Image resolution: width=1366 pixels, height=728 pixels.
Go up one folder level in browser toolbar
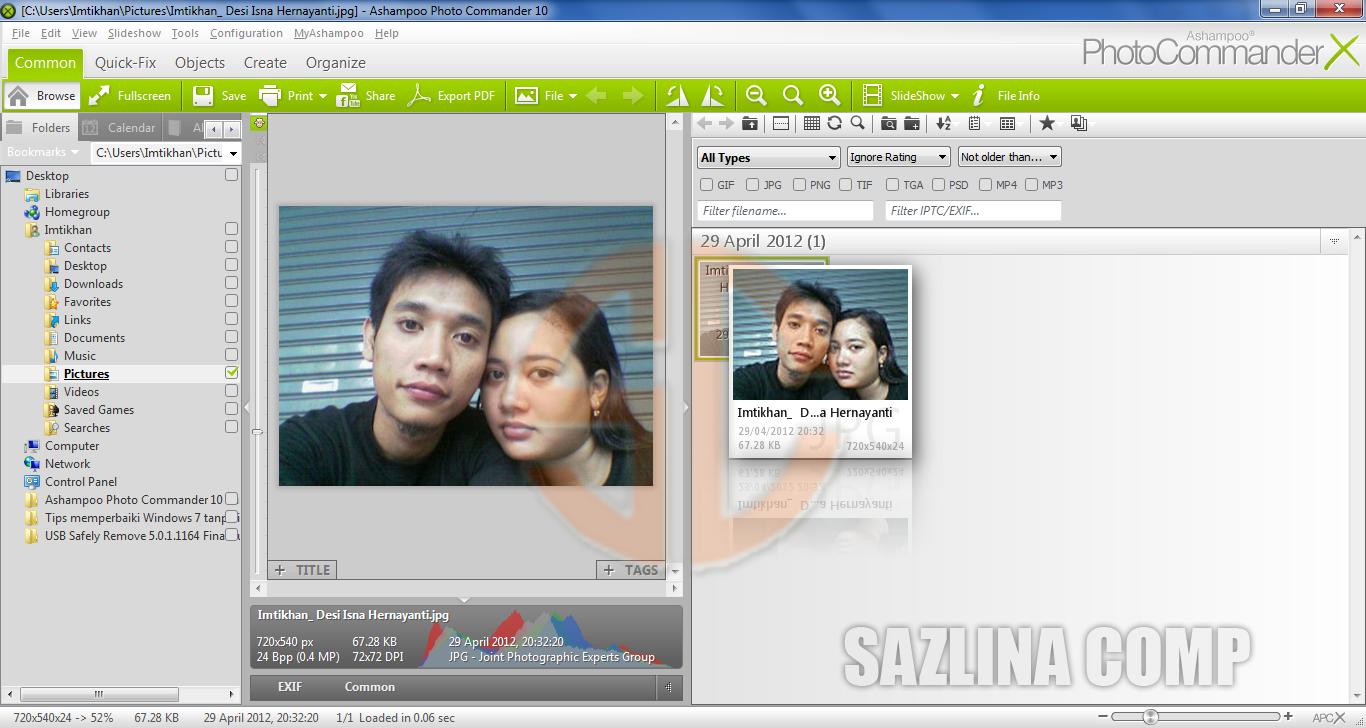(750, 123)
